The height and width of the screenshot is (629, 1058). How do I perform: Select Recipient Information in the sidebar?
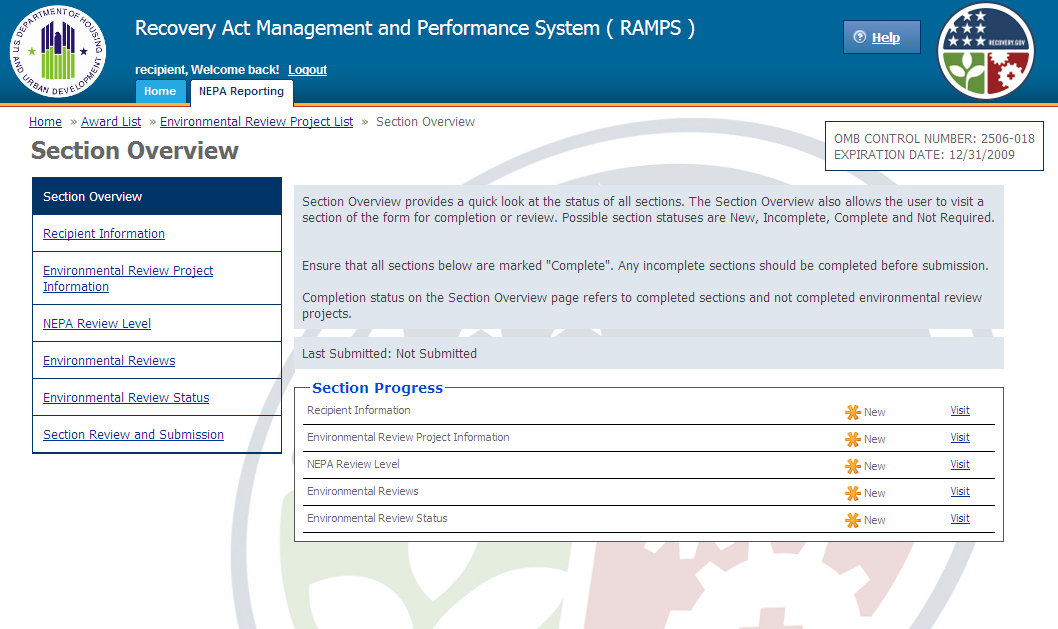(x=104, y=234)
